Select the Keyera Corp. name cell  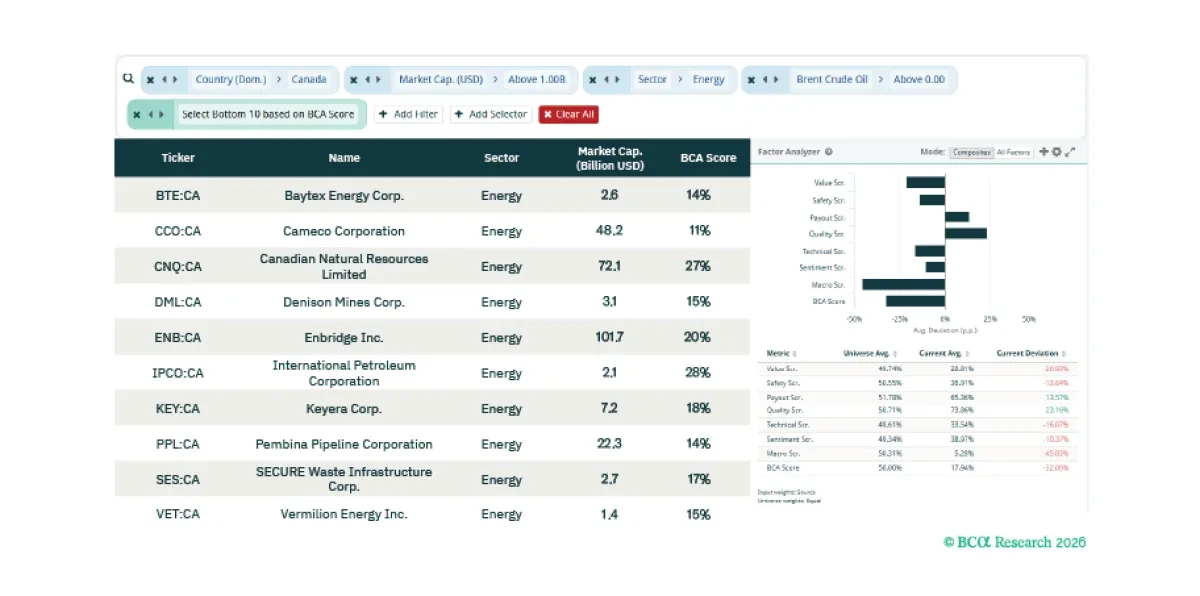(344, 409)
